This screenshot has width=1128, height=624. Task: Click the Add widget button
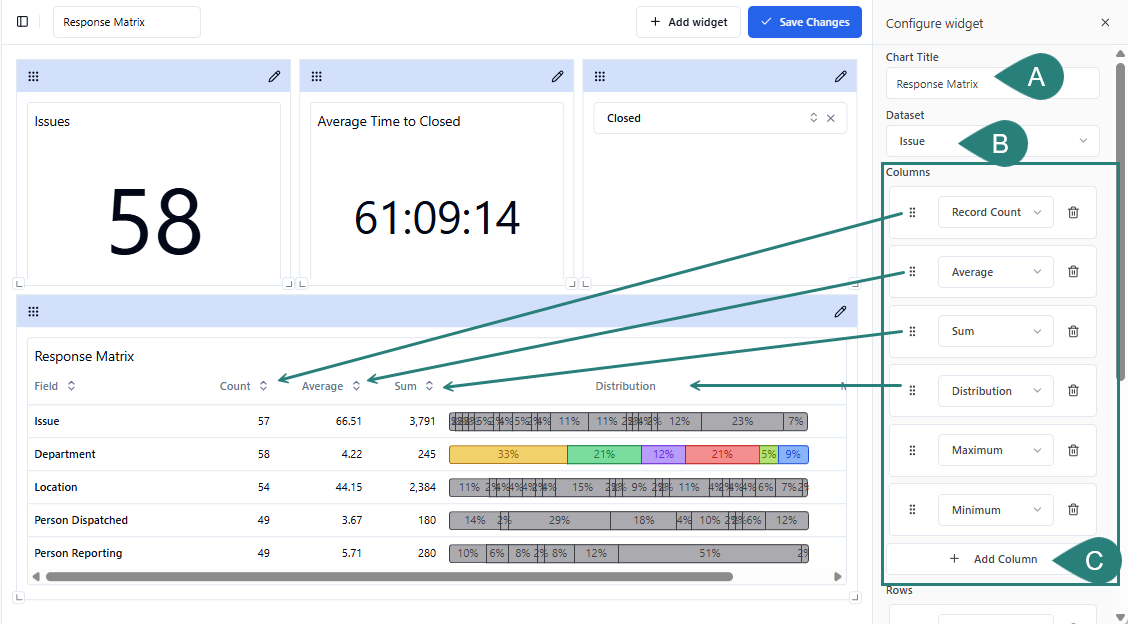(688, 22)
